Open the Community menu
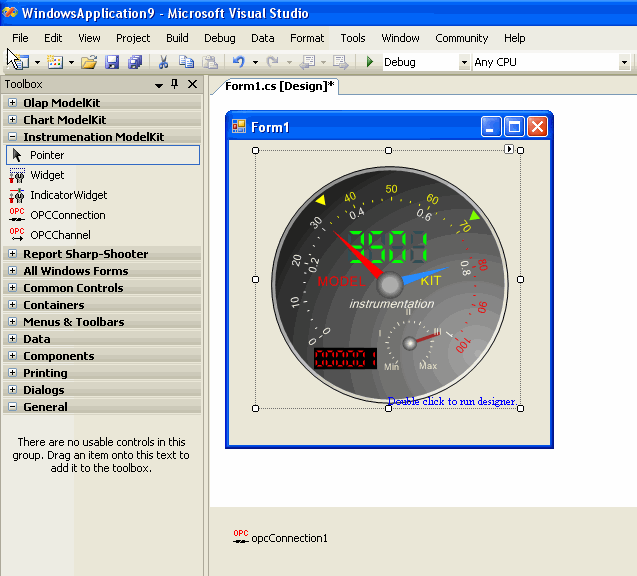 462,38
